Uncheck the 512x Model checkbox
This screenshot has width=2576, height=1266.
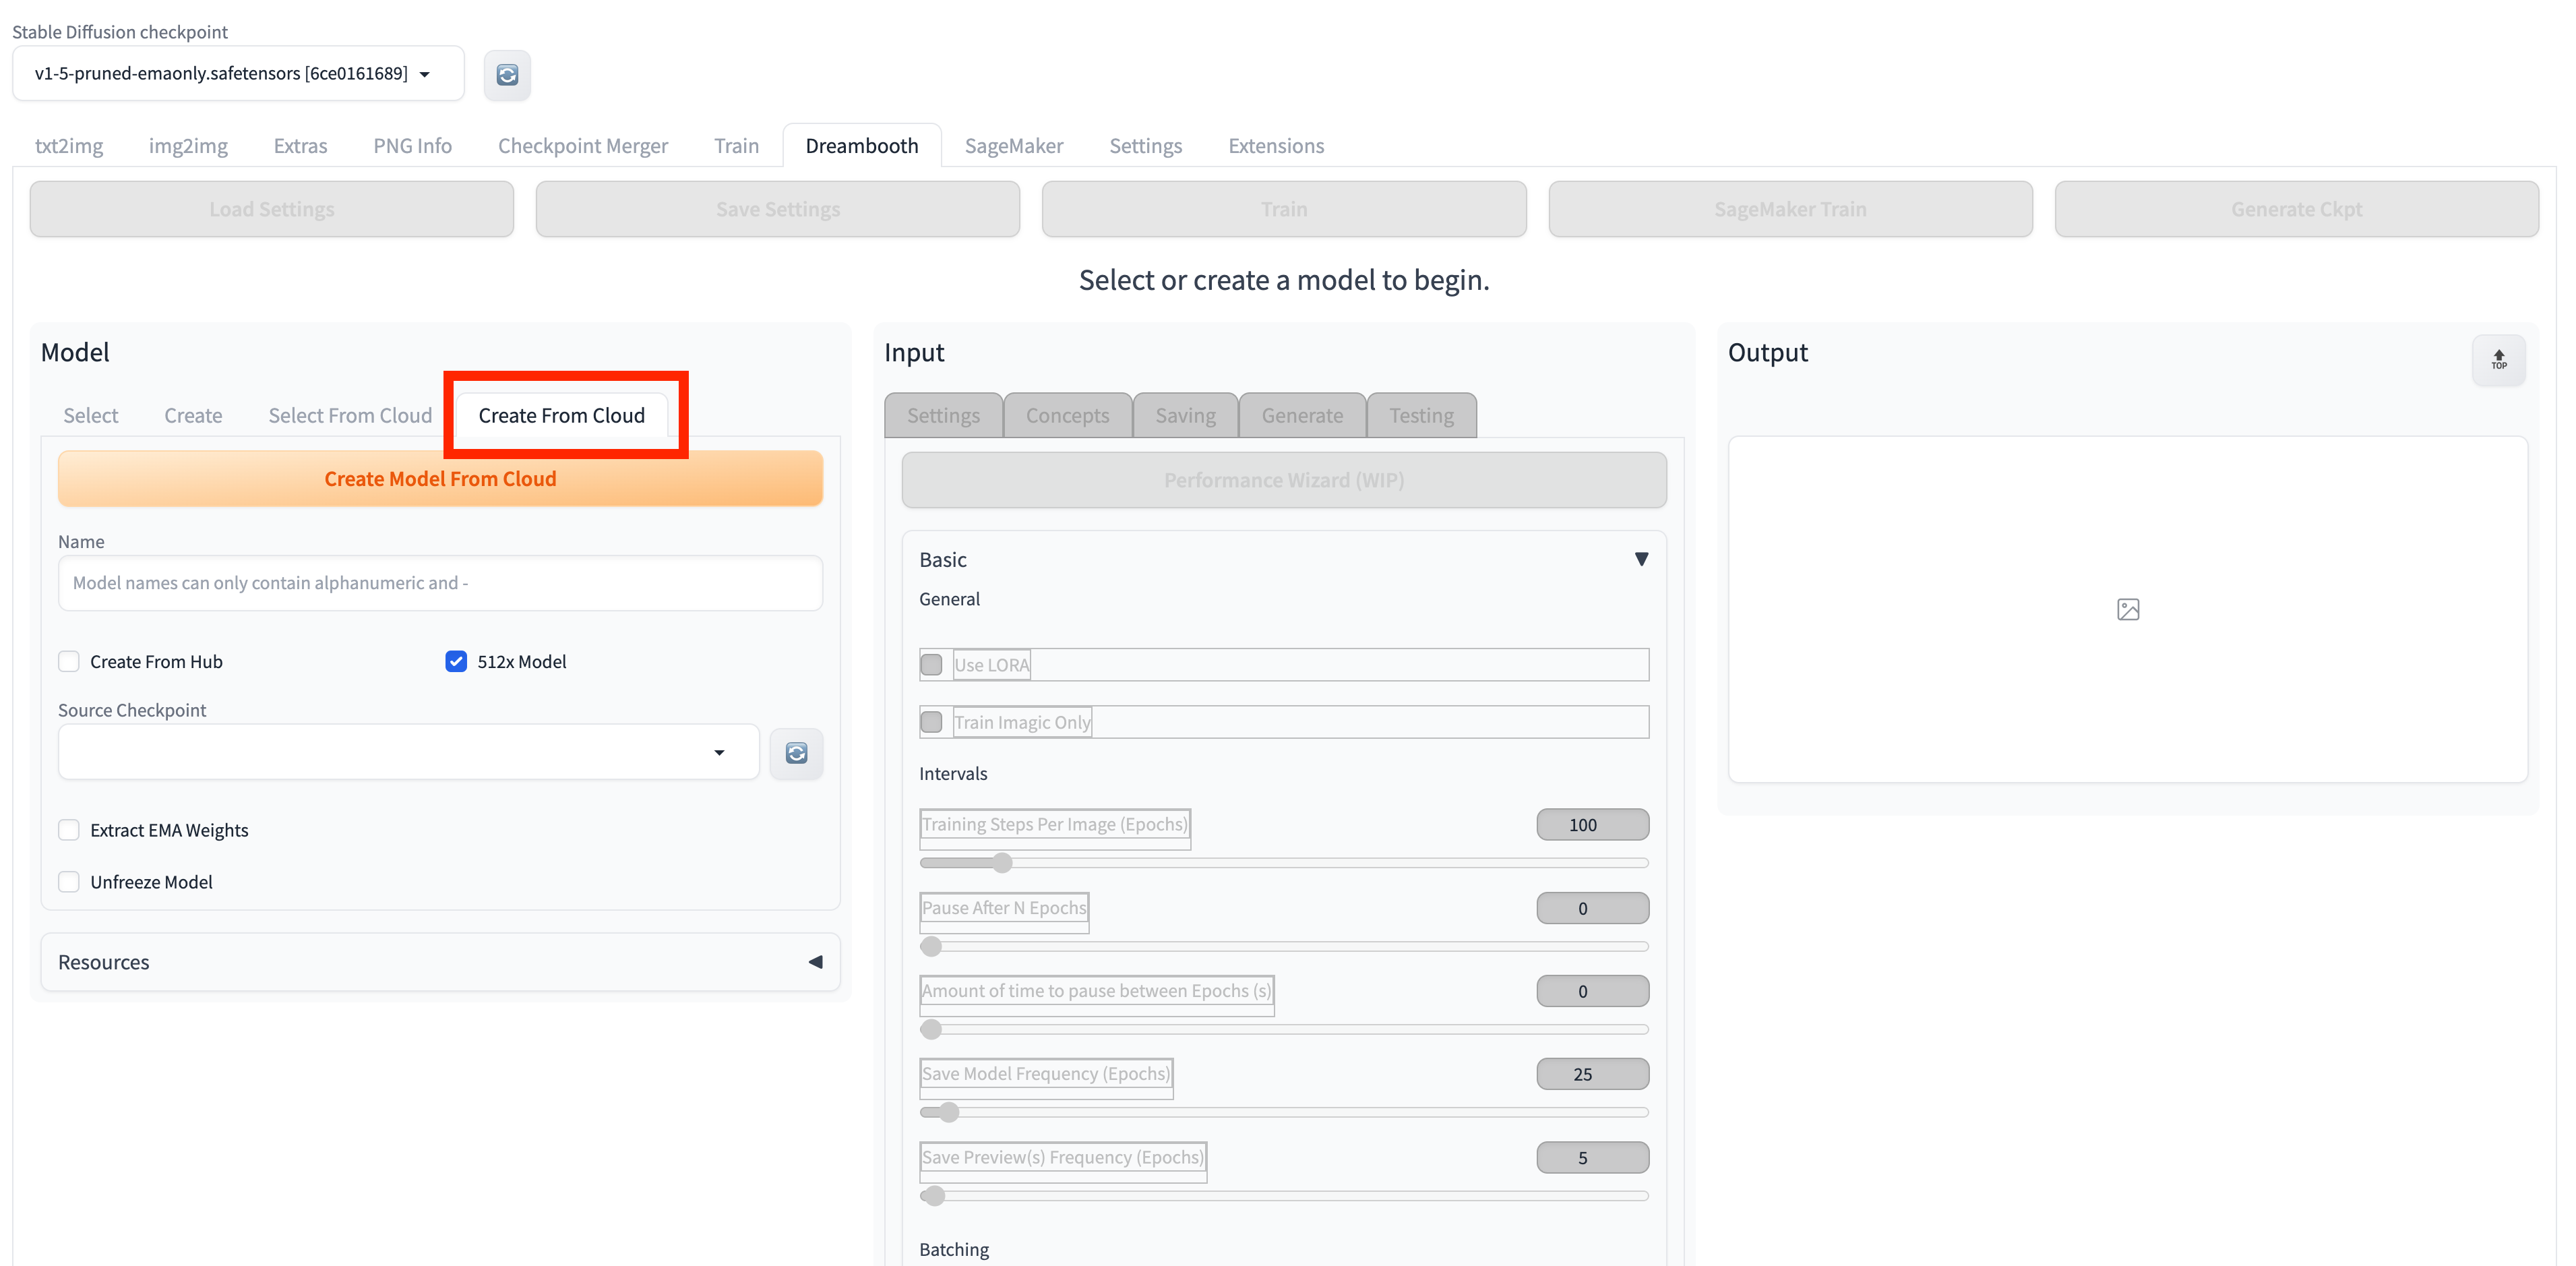tap(456, 662)
